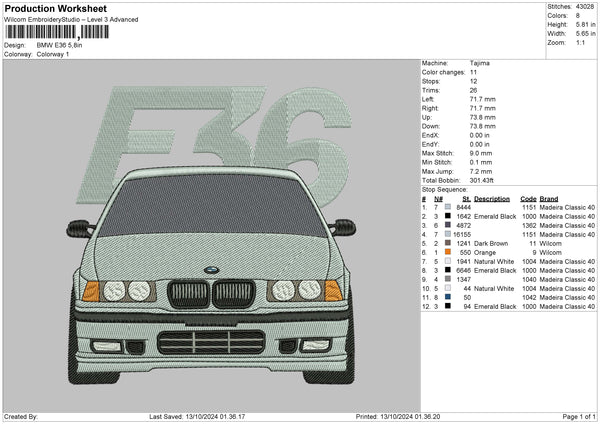600x424 pixels.
Task: Click the Max Stitch value 9.0 mm
Action: coord(481,153)
